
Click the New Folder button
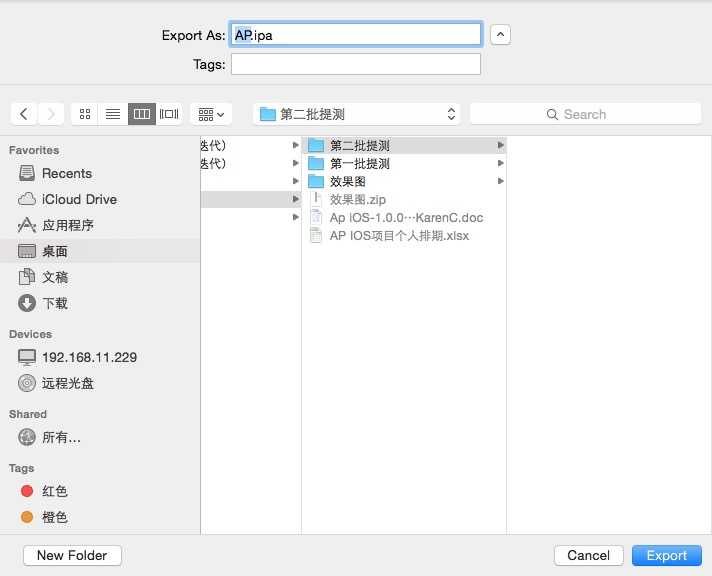pos(72,555)
